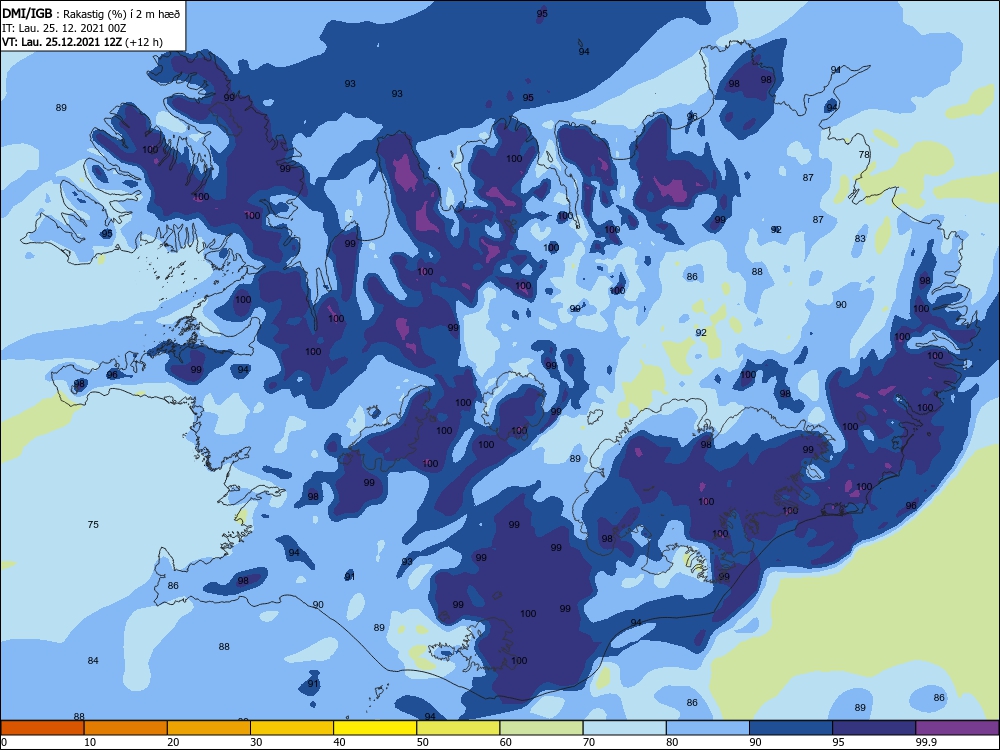Click the legend tick label '40'
1000x750 pixels.
tap(339, 742)
